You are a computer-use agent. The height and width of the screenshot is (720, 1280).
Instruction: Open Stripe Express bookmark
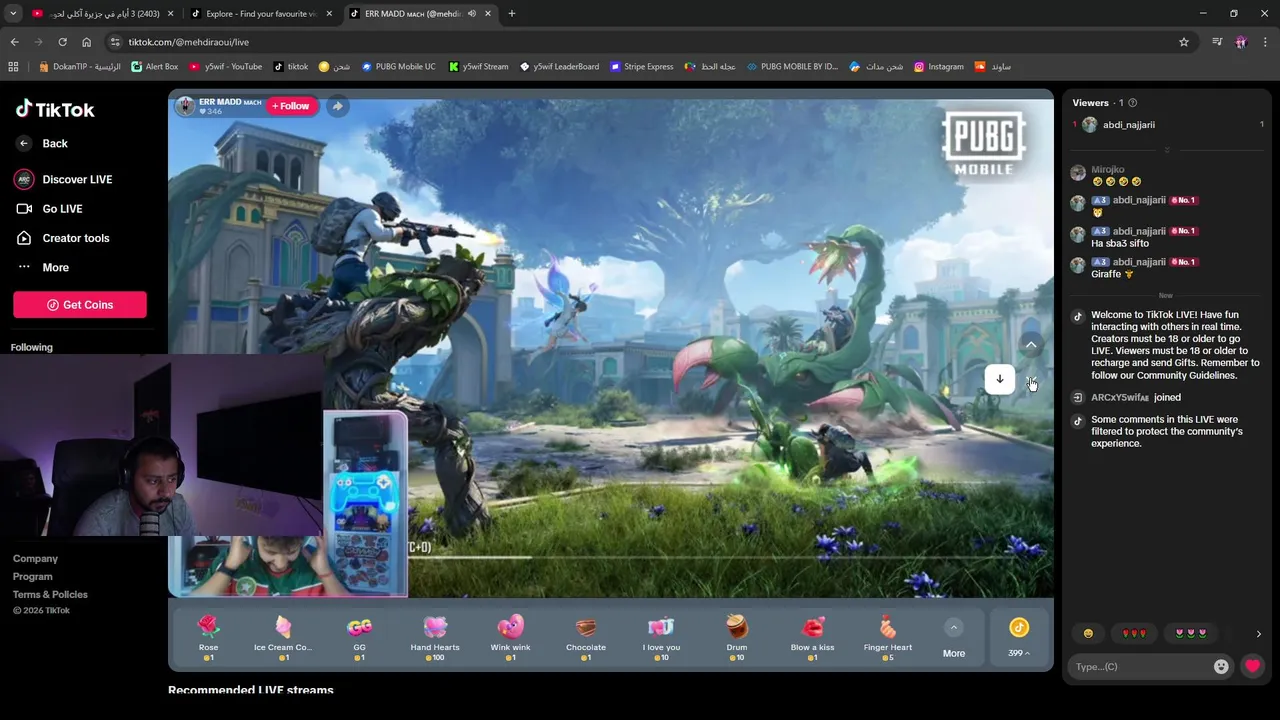641,67
